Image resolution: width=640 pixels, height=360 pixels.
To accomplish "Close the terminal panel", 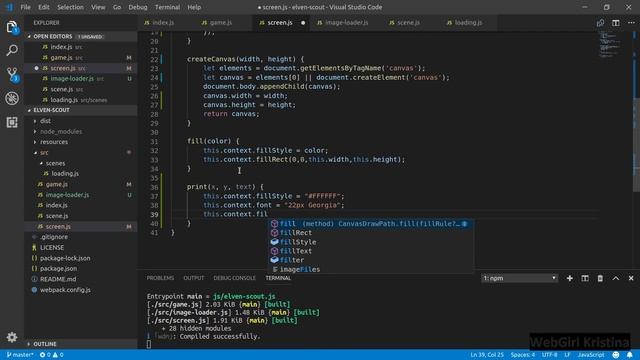I will 631,278.
